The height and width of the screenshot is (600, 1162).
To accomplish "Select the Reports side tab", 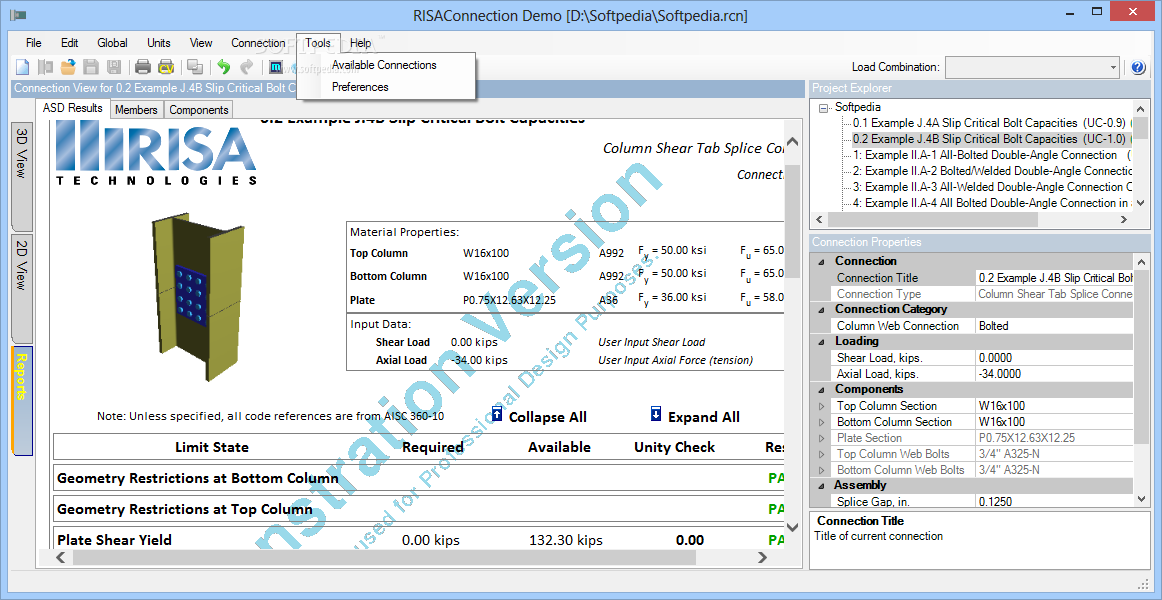I will tap(22, 400).
